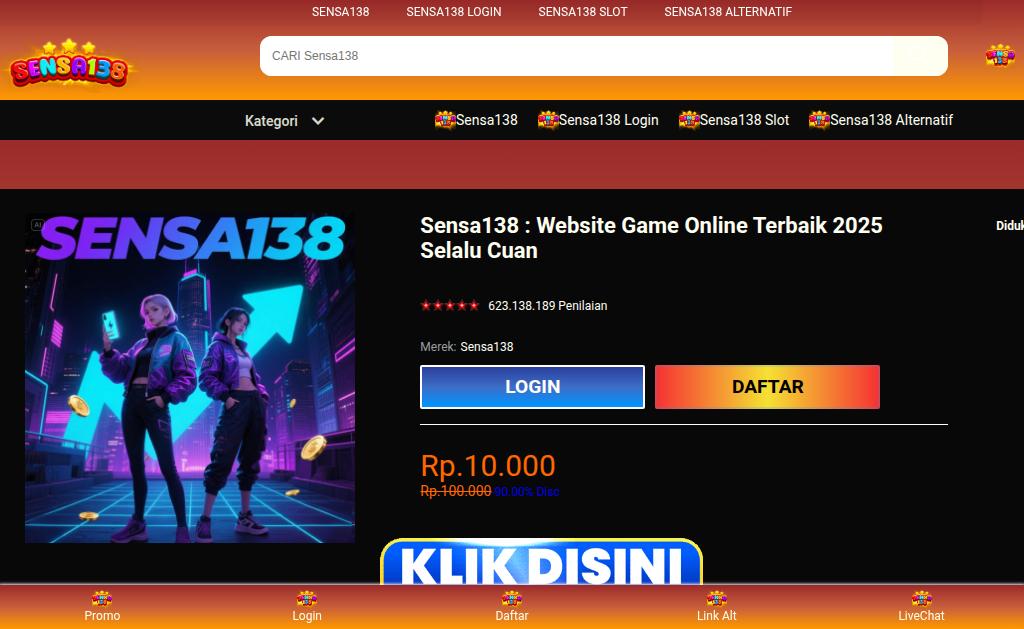Viewport: 1024px width, 629px height.
Task: Open SENSA138 SLOT in the top menu
Action: pos(583,12)
